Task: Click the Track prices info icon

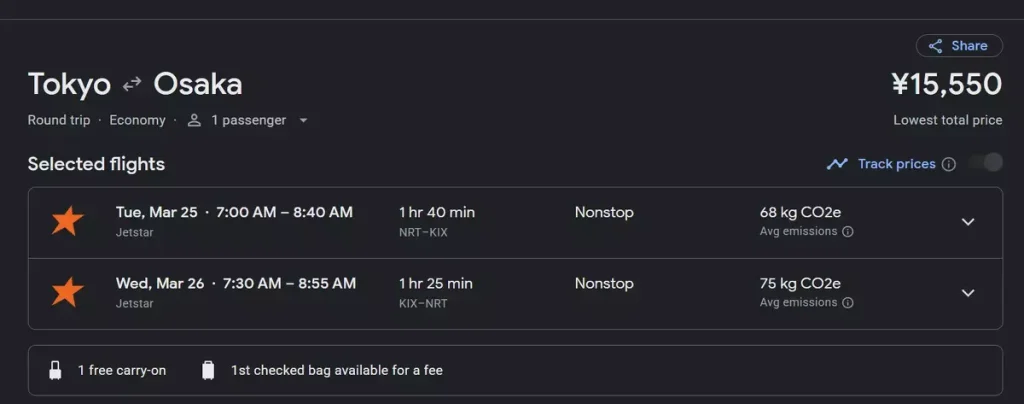Action: 949,164
